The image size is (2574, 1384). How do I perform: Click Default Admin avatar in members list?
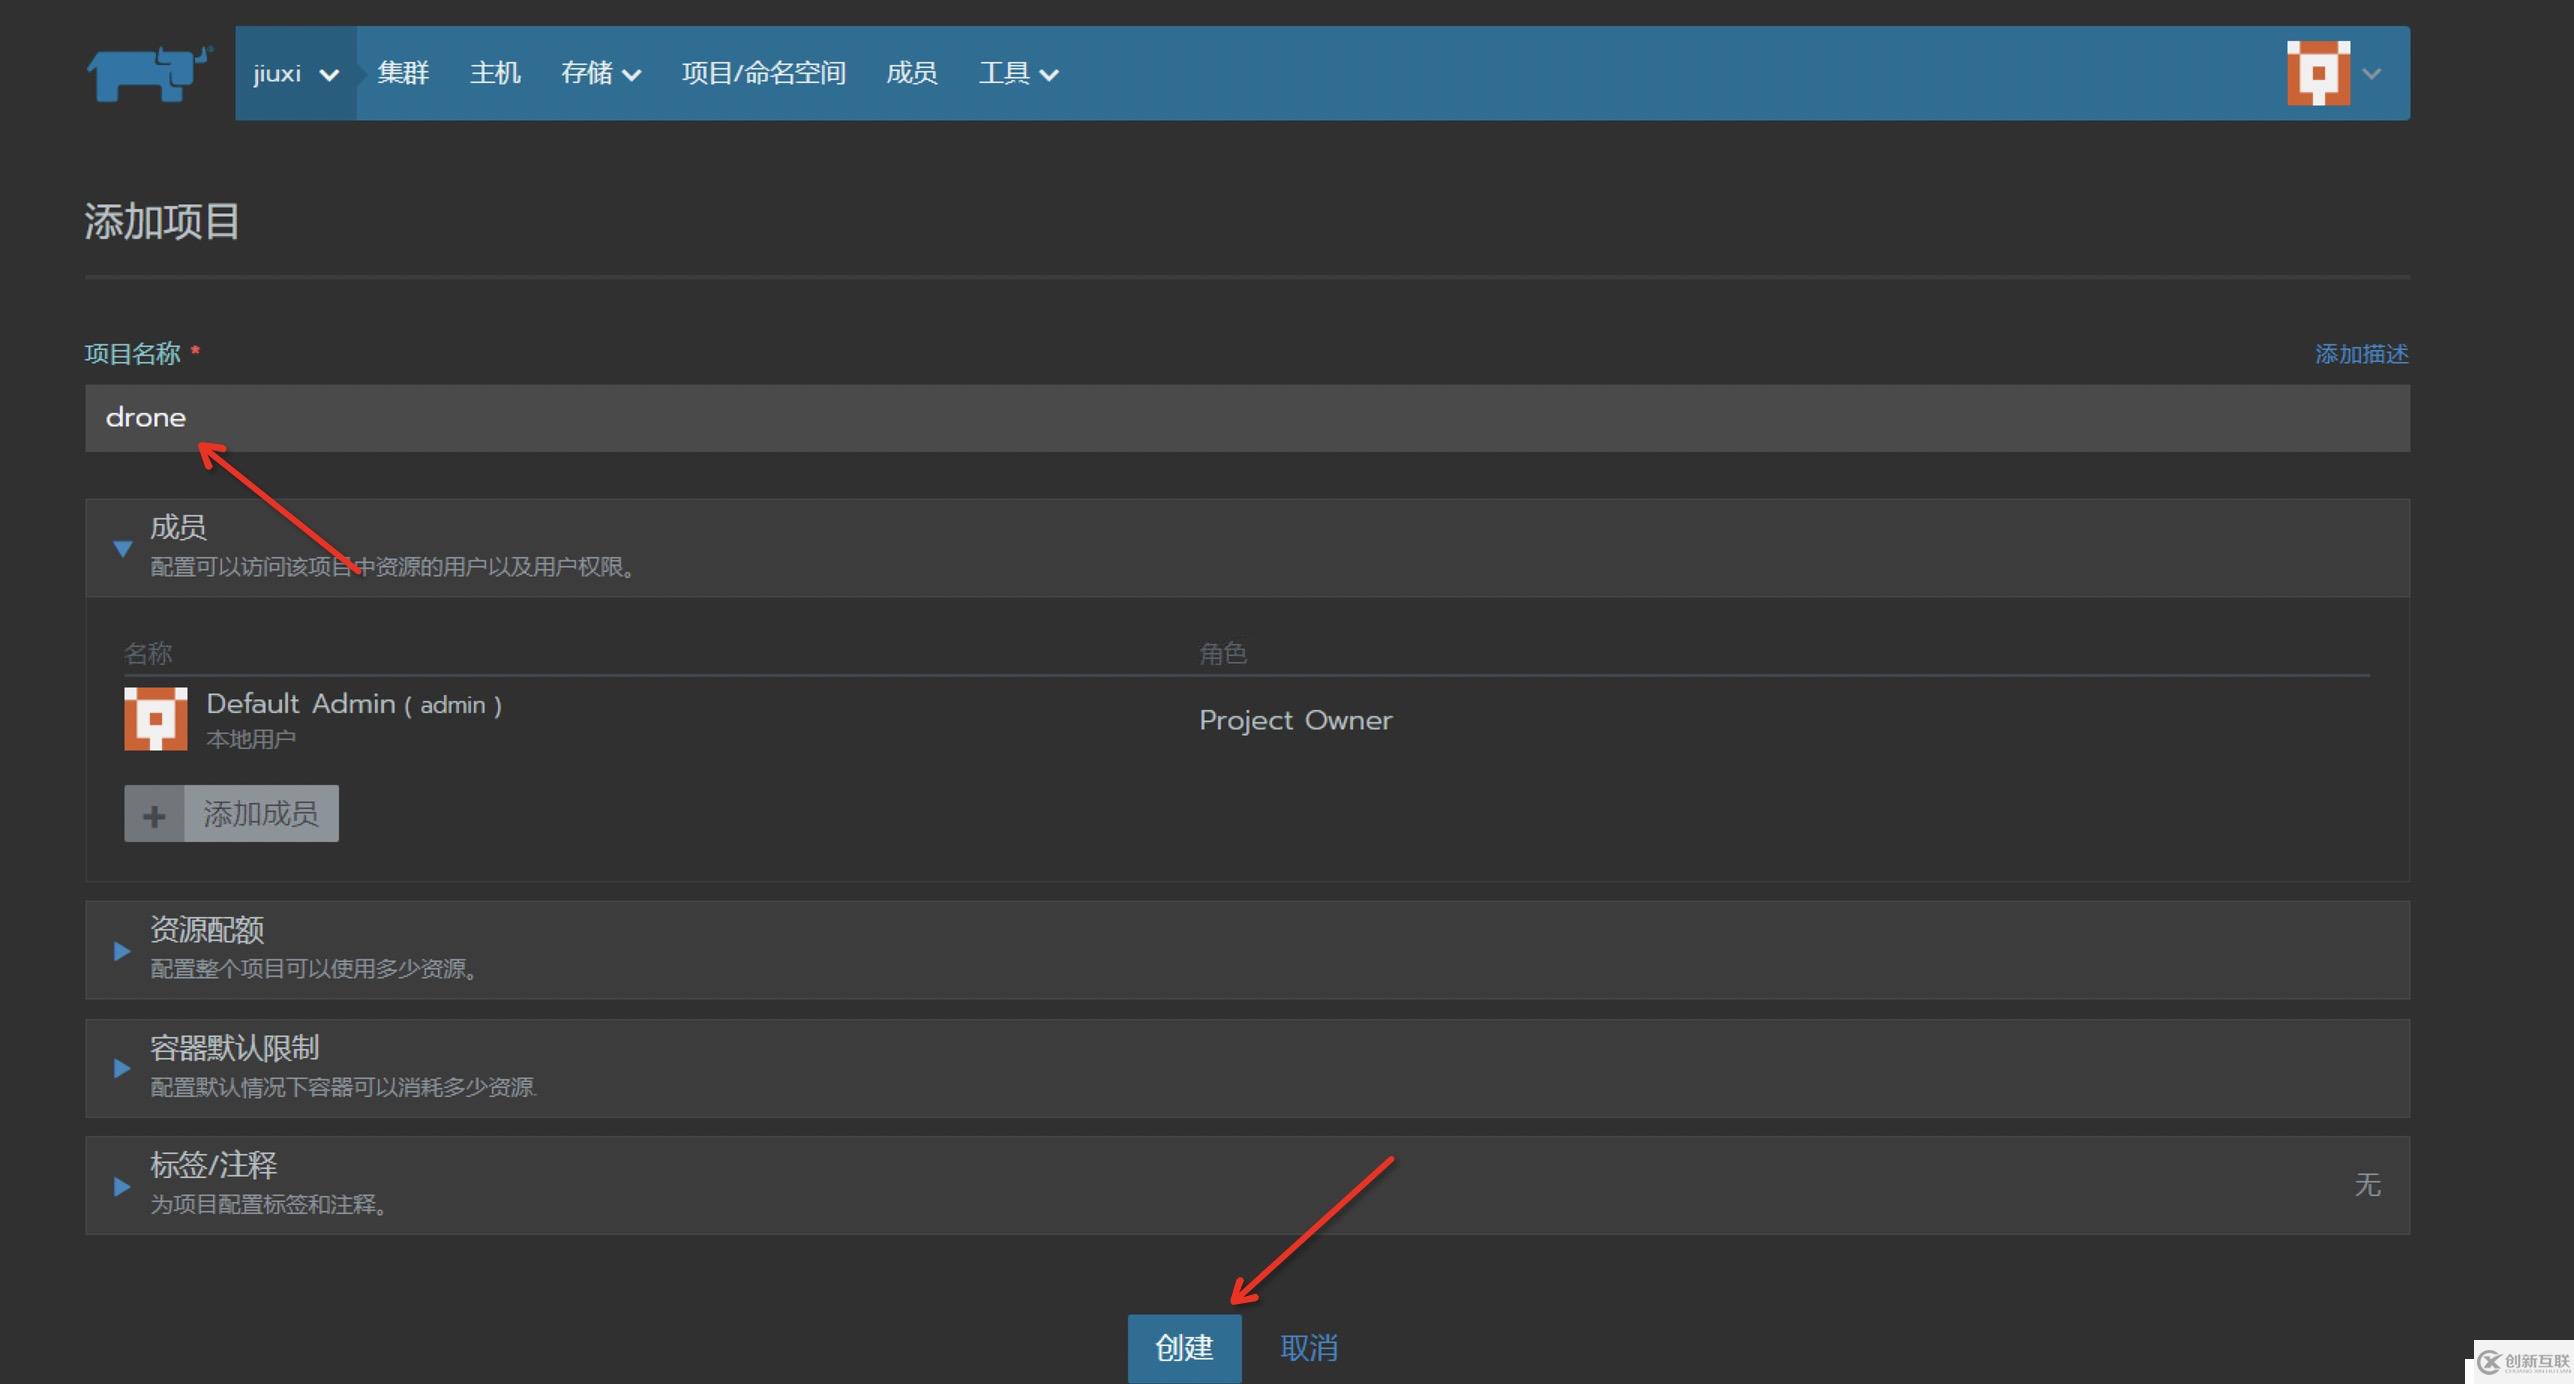coord(155,719)
